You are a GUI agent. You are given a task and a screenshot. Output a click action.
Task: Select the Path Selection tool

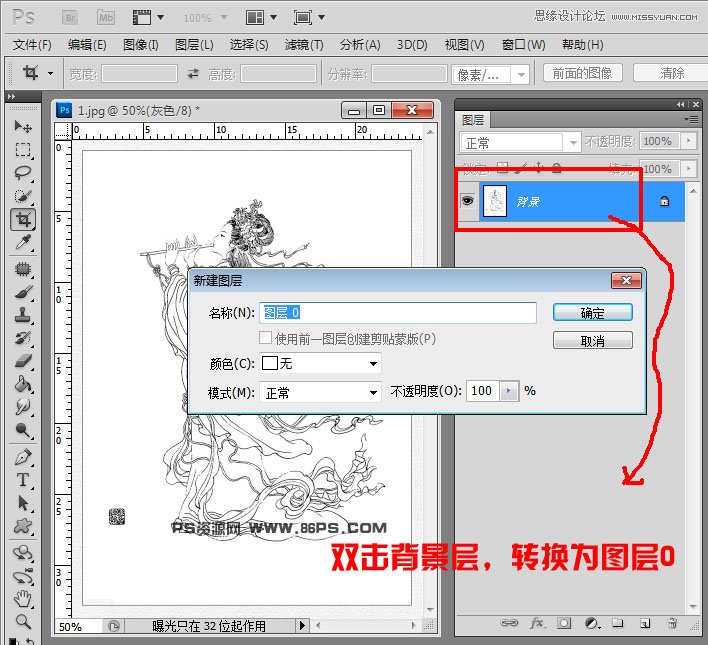pyautogui.click(x=23, y=503)
